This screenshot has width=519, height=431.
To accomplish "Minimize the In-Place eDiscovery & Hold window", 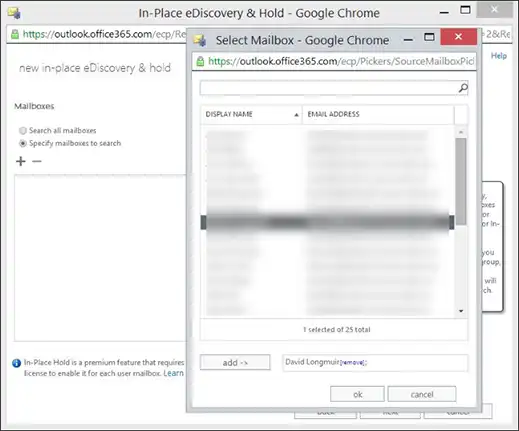I will [444, 13].
